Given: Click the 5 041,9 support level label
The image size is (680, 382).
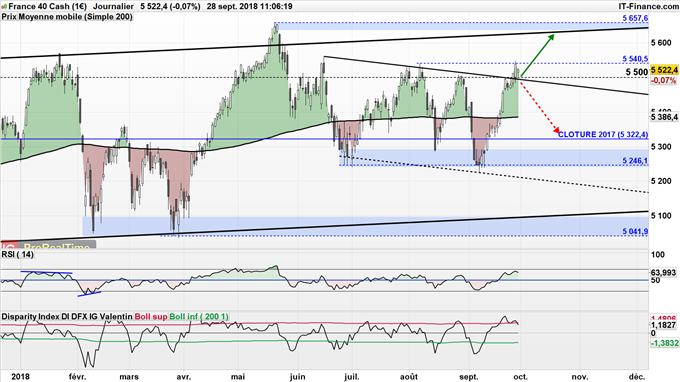Looking at the screenshot, I should coord(635,232).
